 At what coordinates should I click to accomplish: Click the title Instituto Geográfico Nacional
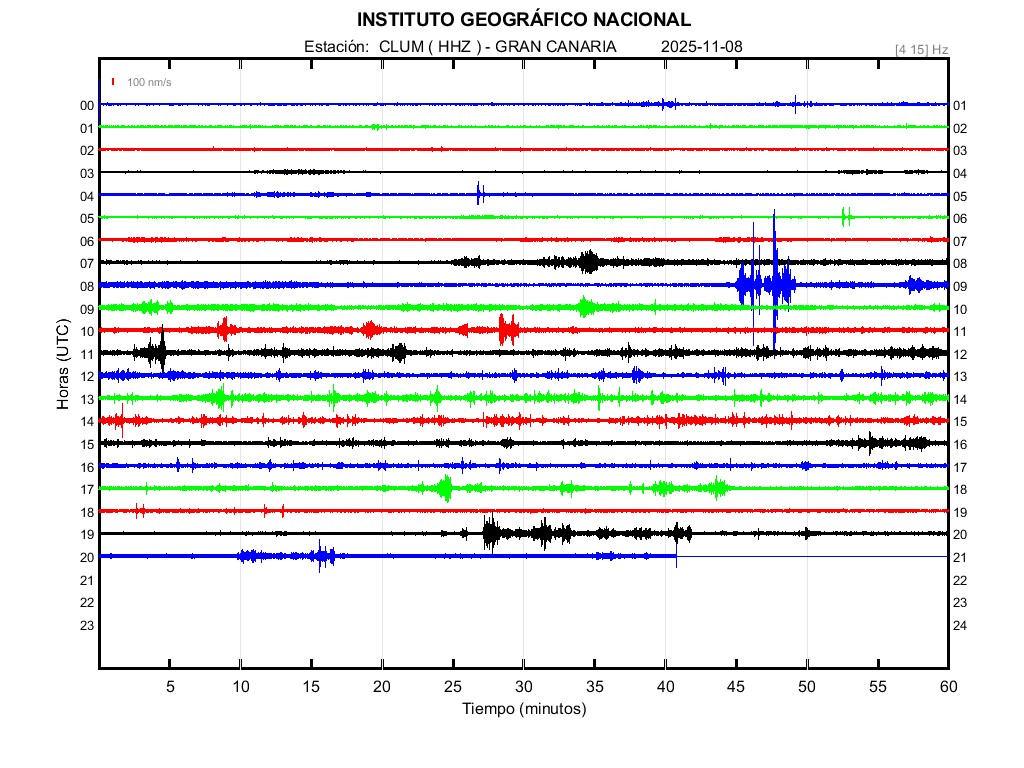click(523, 20)
